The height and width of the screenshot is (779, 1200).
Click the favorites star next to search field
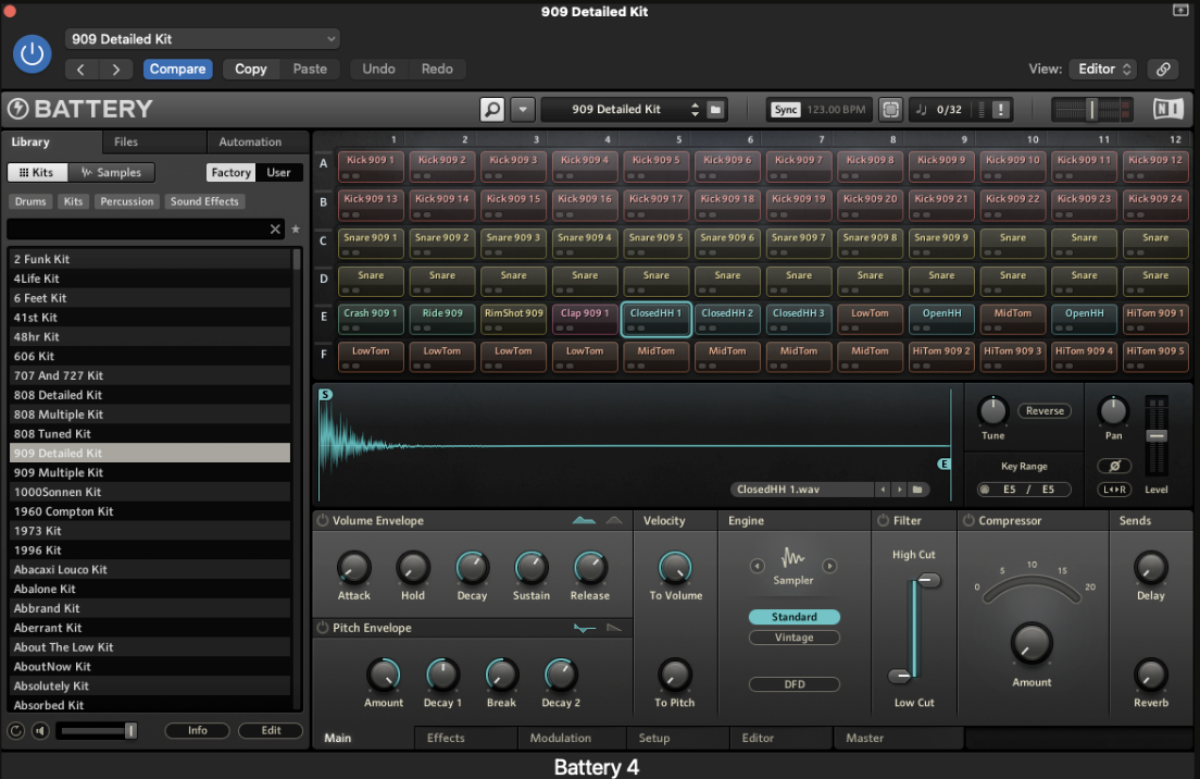(295, 229)
